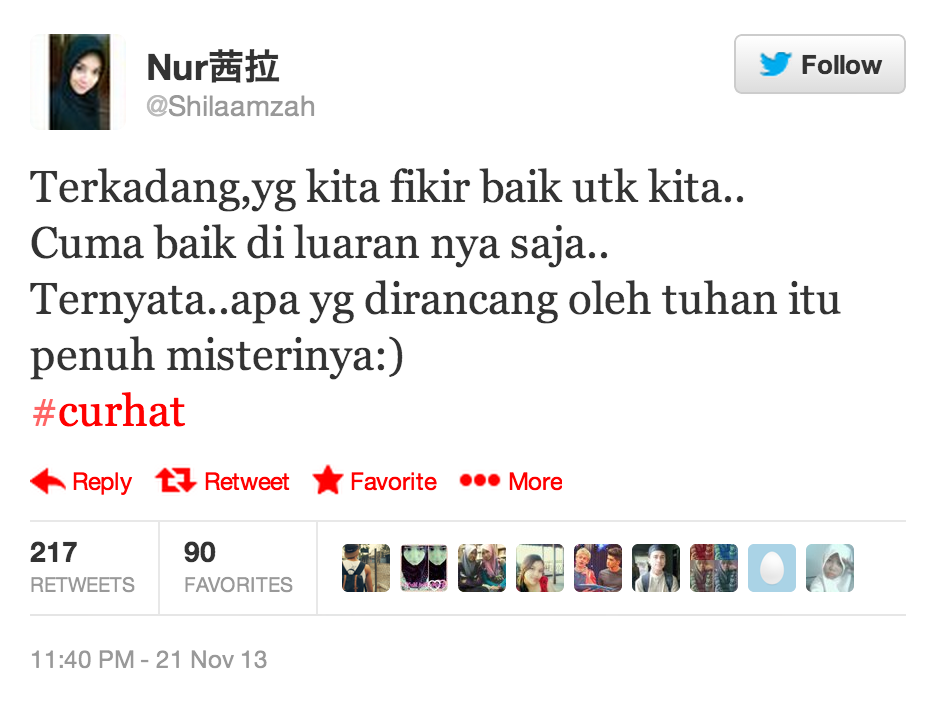Open the default egg avatar
Image resolution: width=940 pixels, height=708 pixels.
click(772, 568)
